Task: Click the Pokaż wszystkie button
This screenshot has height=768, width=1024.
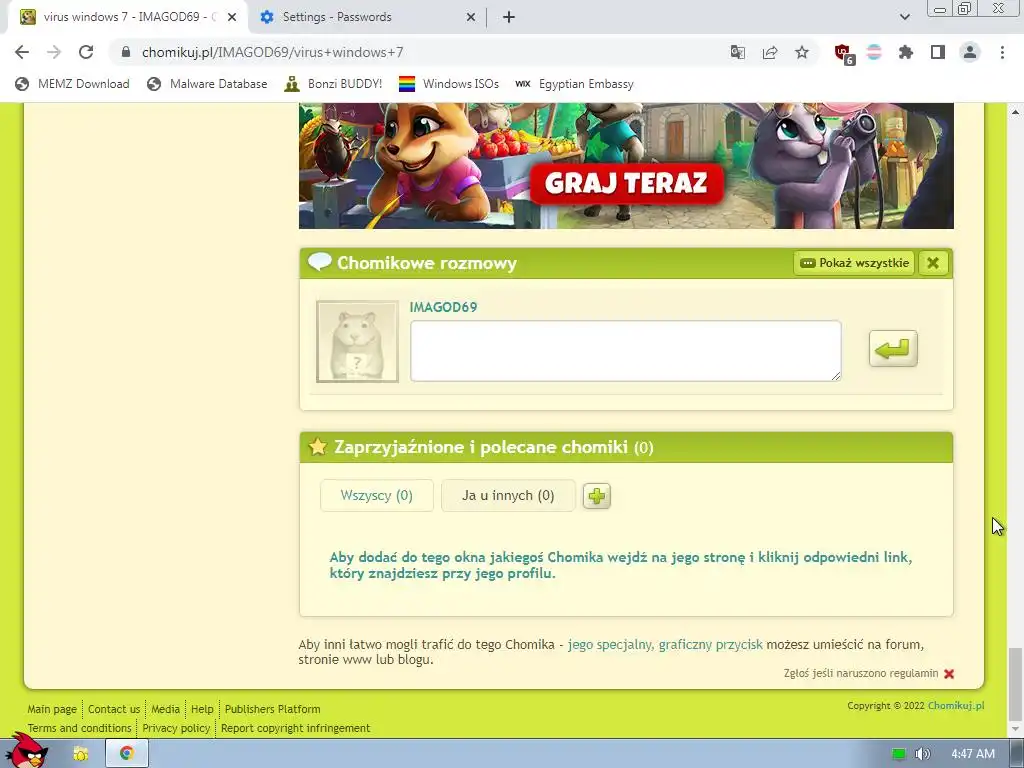Action: 854,263
